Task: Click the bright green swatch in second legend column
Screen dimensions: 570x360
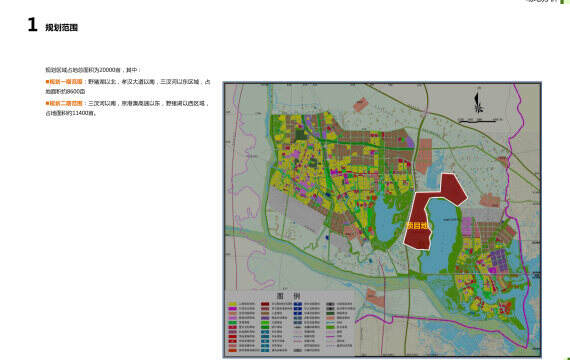Action: click(x=265, y=323)
